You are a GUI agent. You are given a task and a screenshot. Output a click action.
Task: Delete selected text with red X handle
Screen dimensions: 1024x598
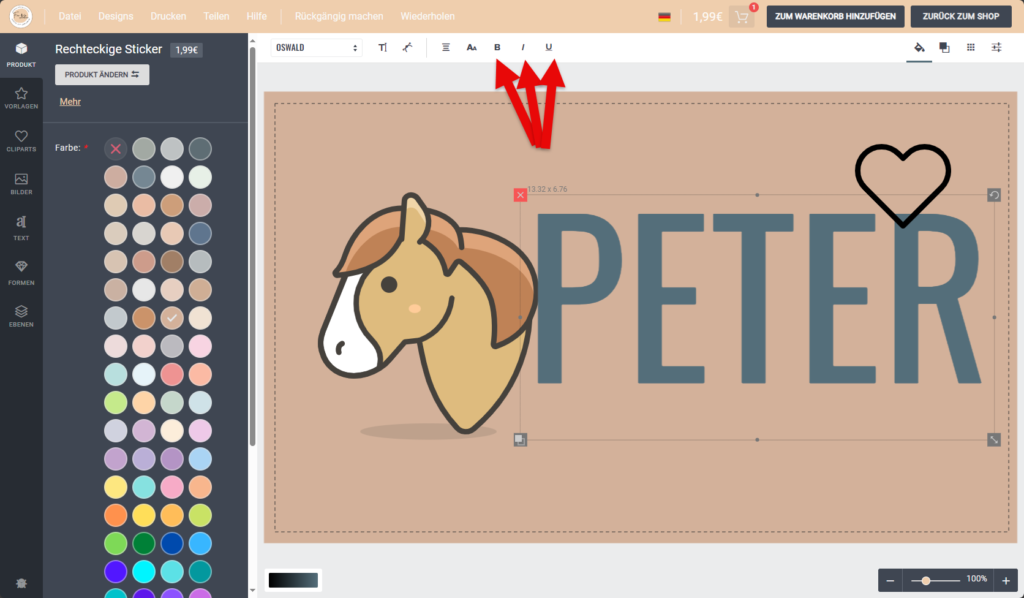point(520,195)
